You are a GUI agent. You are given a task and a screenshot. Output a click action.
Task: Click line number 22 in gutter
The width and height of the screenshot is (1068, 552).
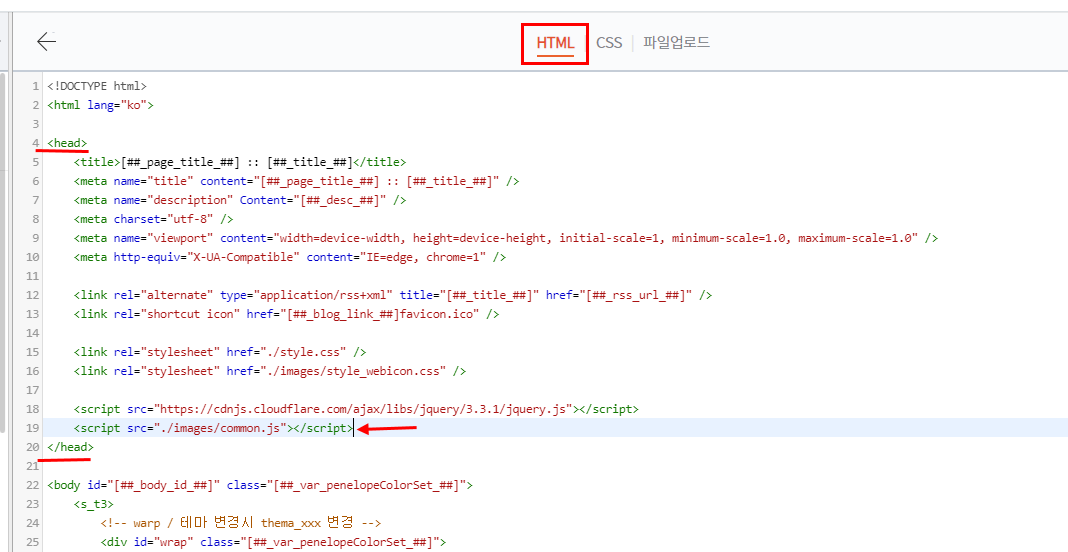[32, 485]
